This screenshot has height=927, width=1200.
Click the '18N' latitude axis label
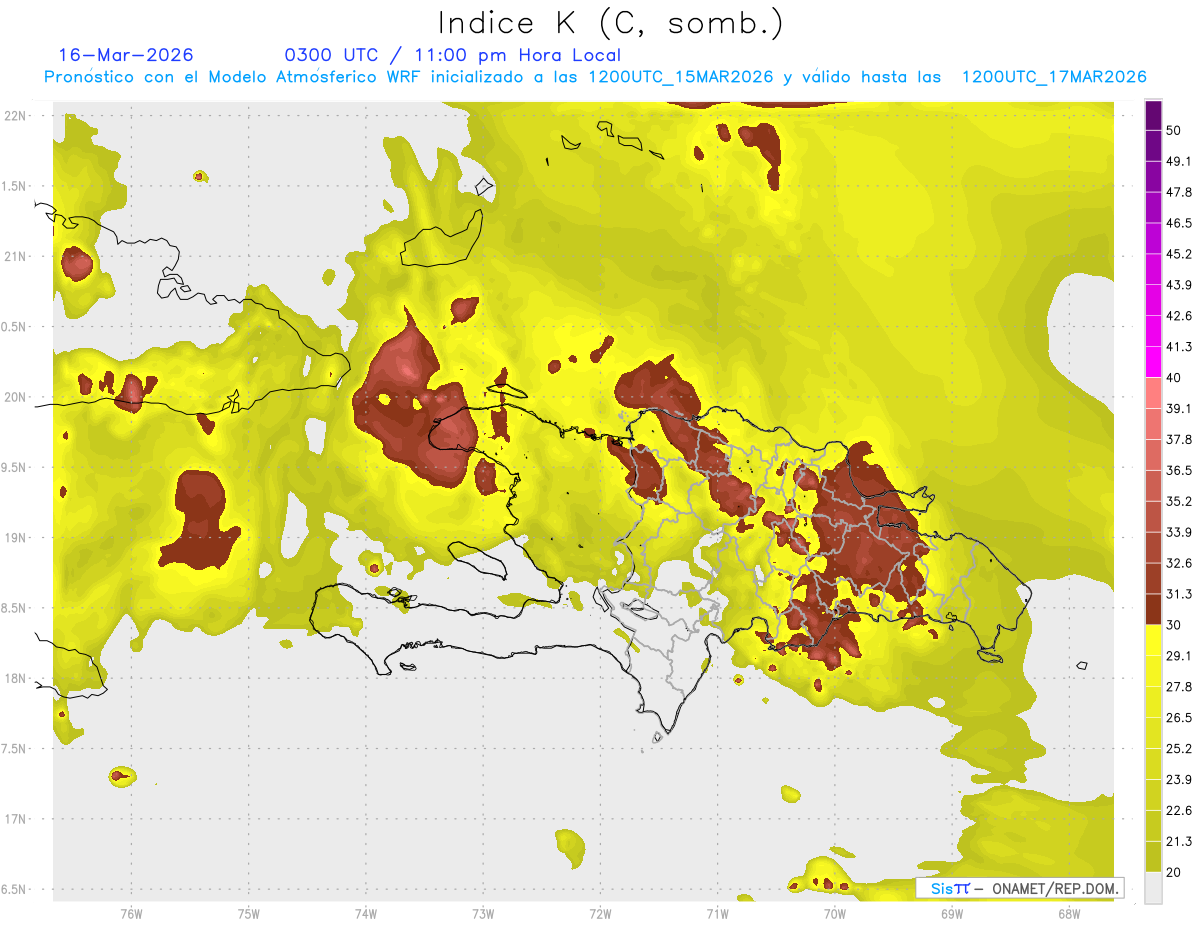tap(15, 679)
